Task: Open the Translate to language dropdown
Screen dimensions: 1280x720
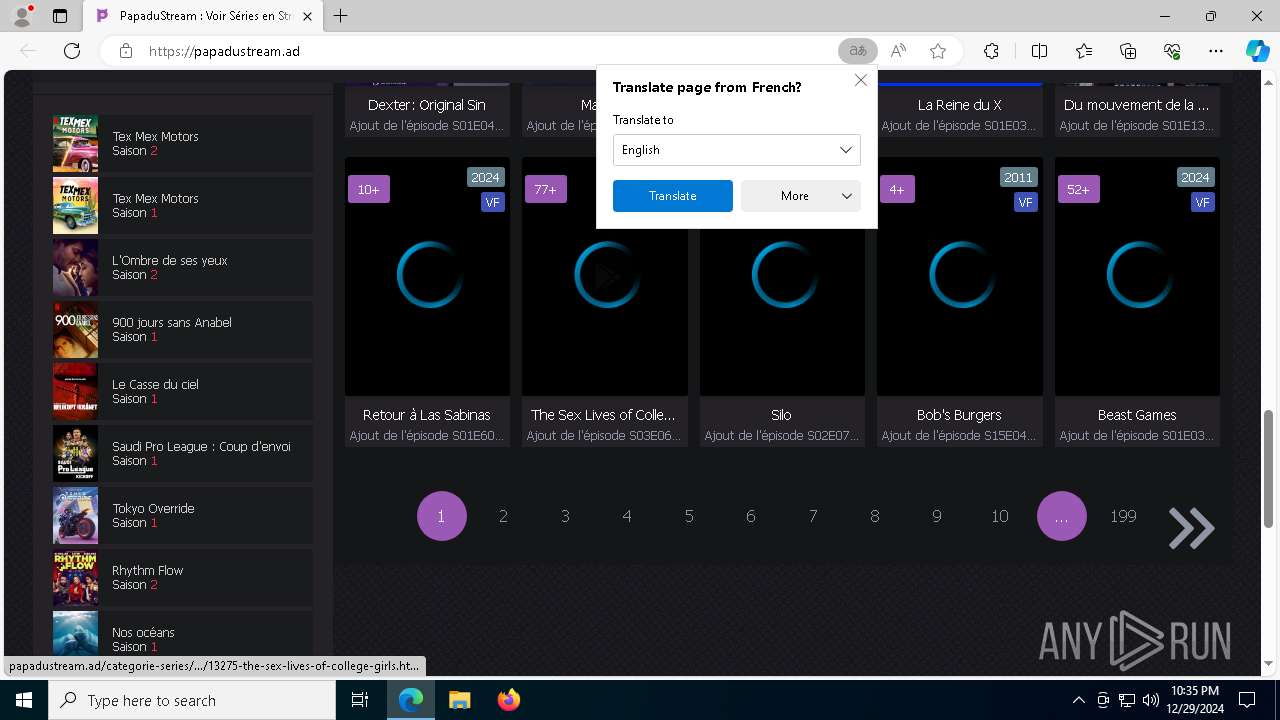Action: (736, 150)
